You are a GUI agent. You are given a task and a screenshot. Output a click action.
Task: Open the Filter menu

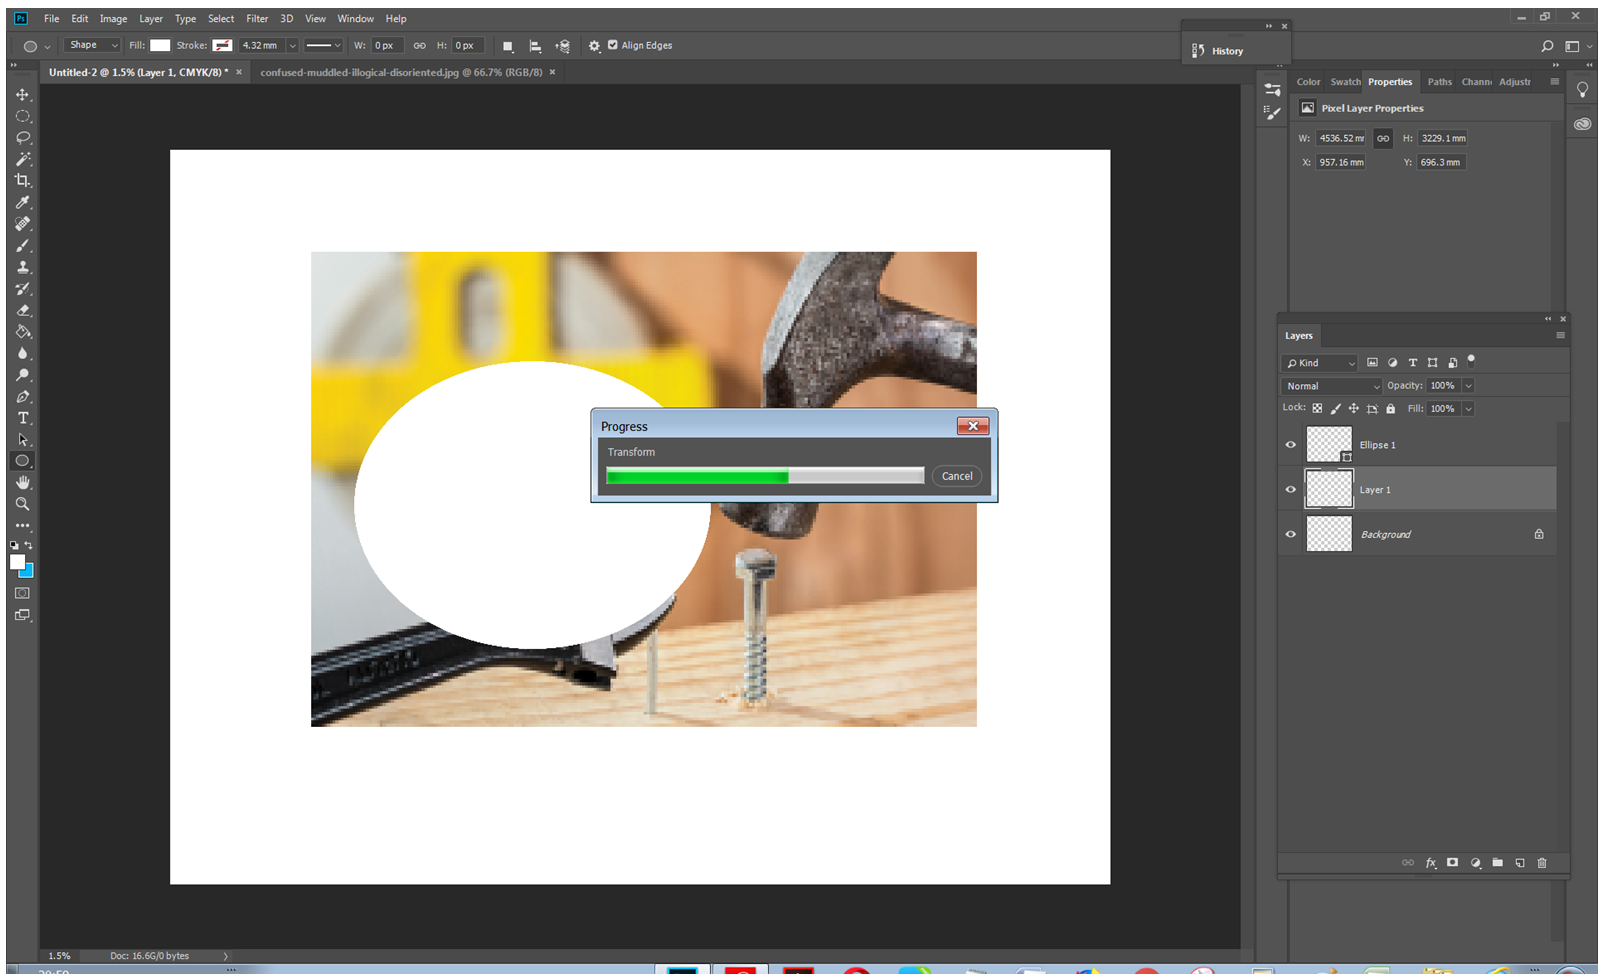(x=257, y=18)
